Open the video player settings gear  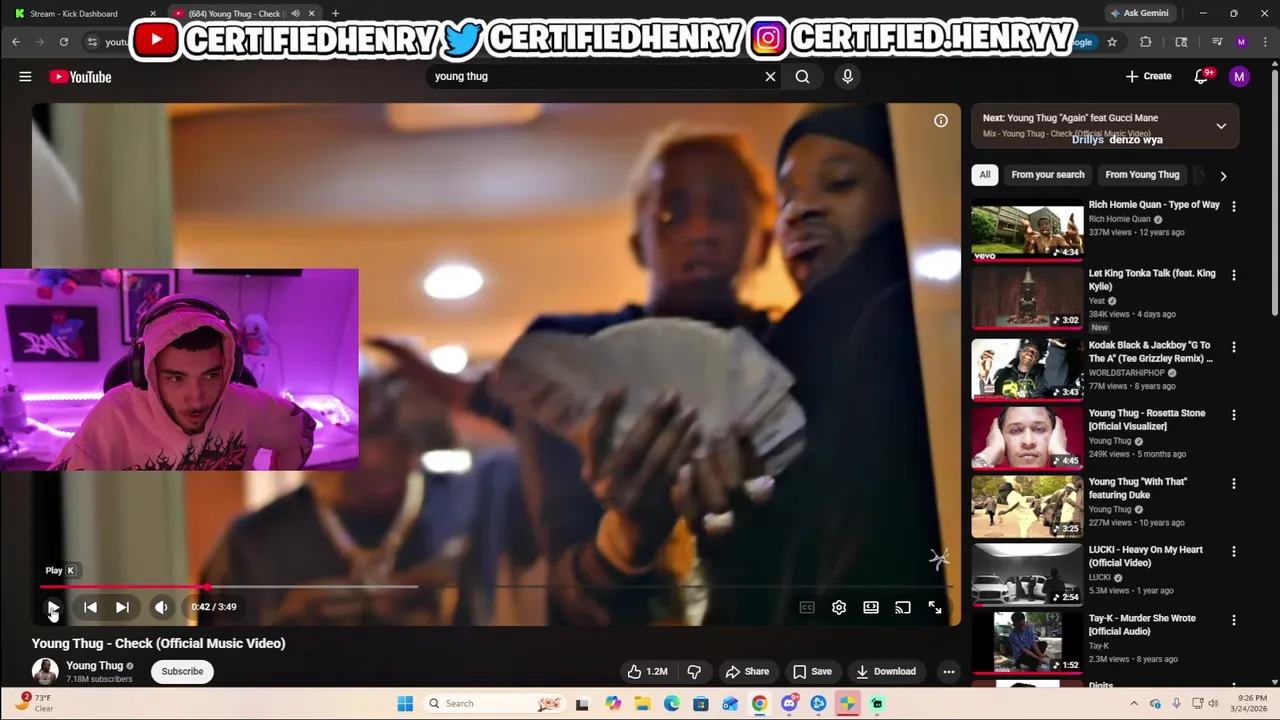pyautogui.click(x=839, y=607)
